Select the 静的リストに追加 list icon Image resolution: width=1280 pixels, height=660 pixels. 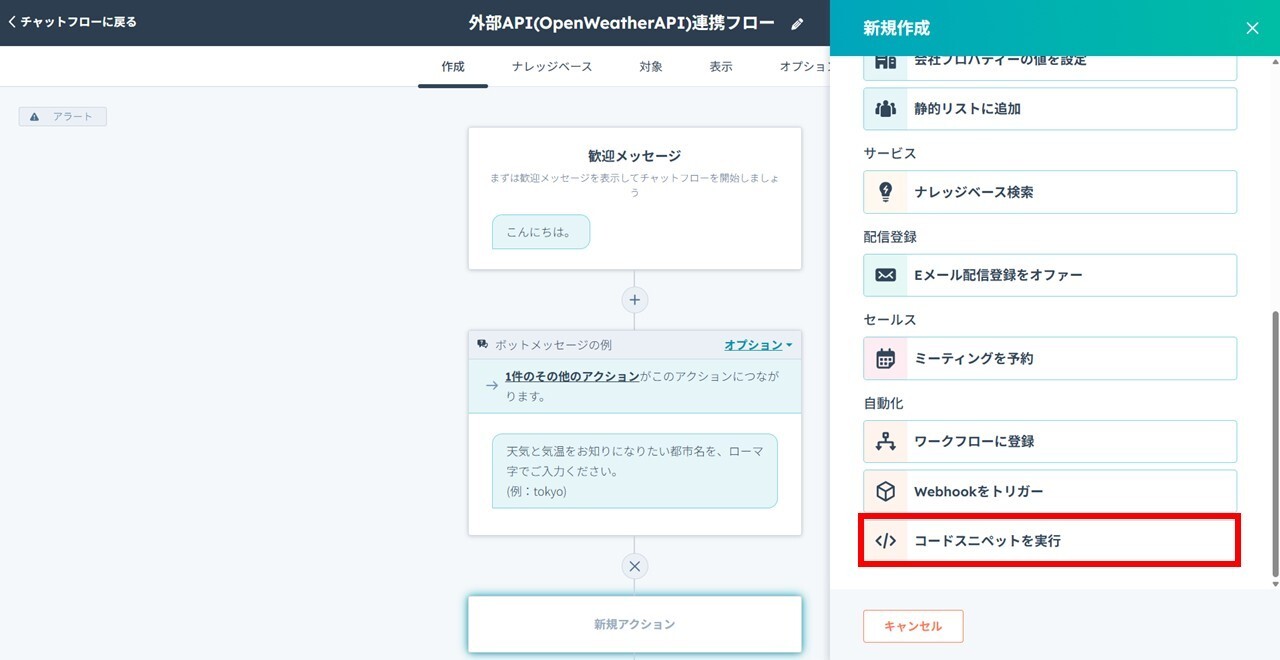click(886, 109)
